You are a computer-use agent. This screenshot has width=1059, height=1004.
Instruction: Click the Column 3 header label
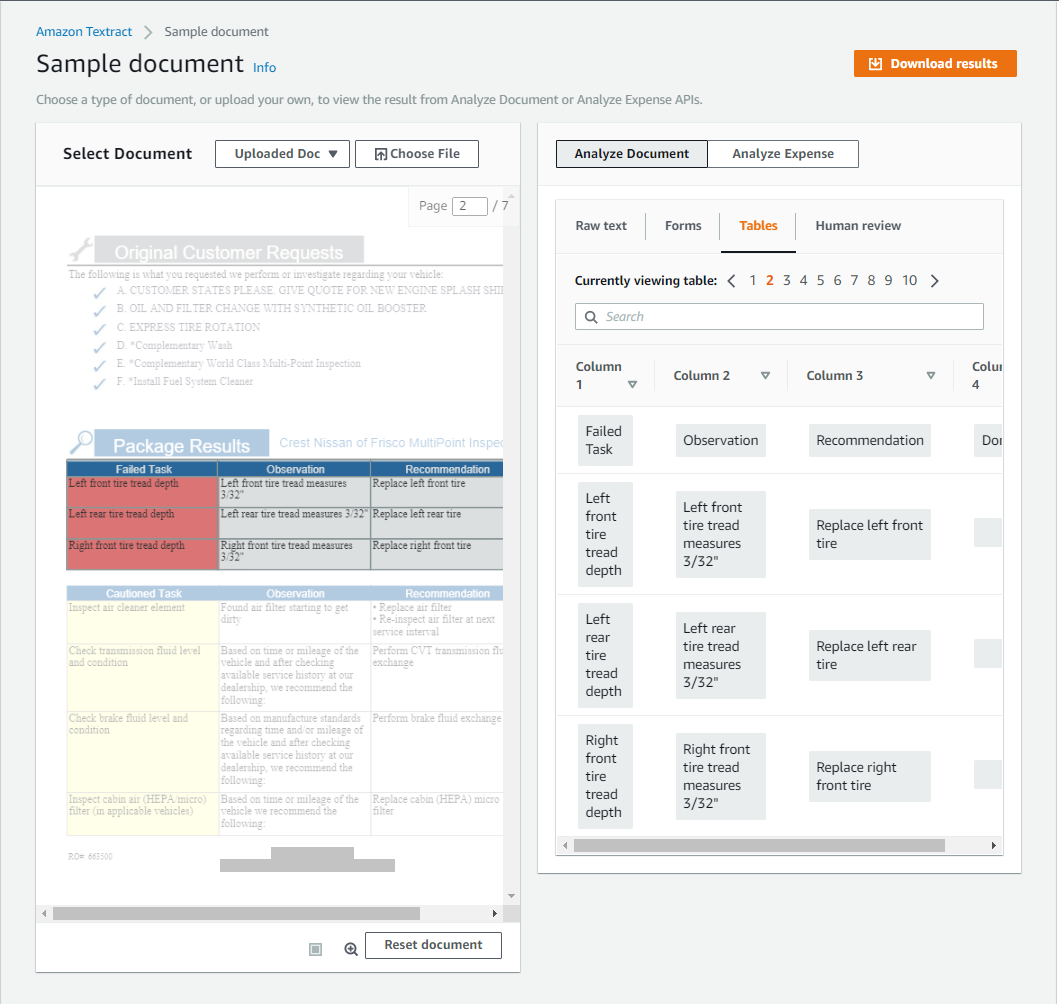point(835,375)
